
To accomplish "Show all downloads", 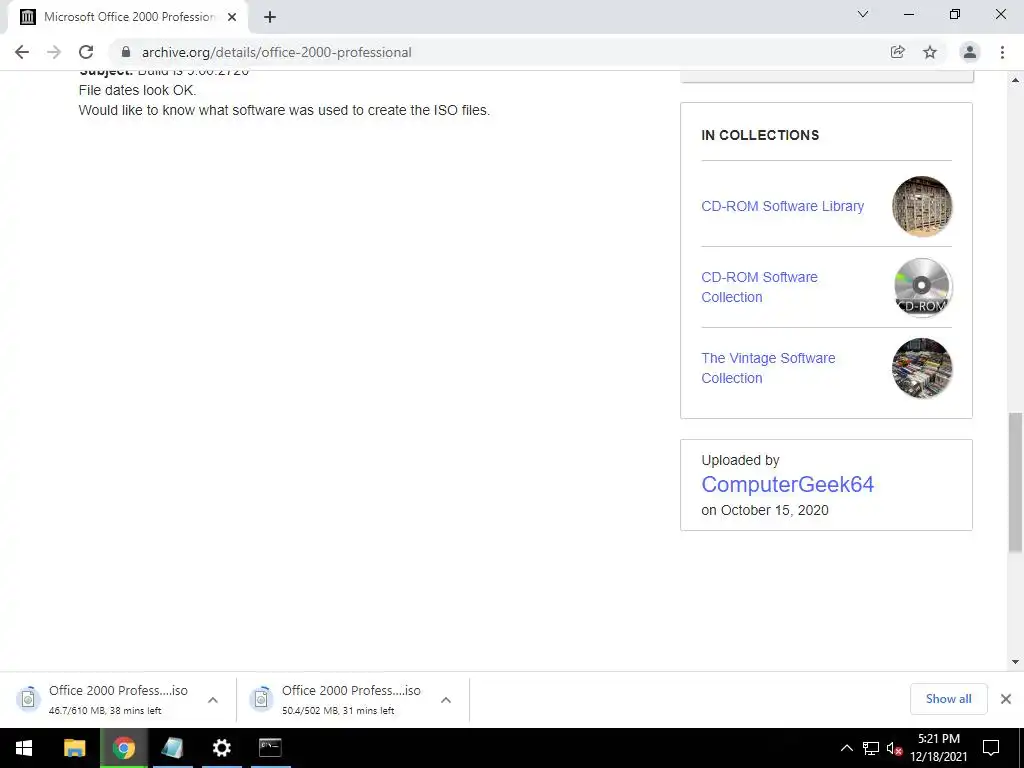I will pos(948,699).
